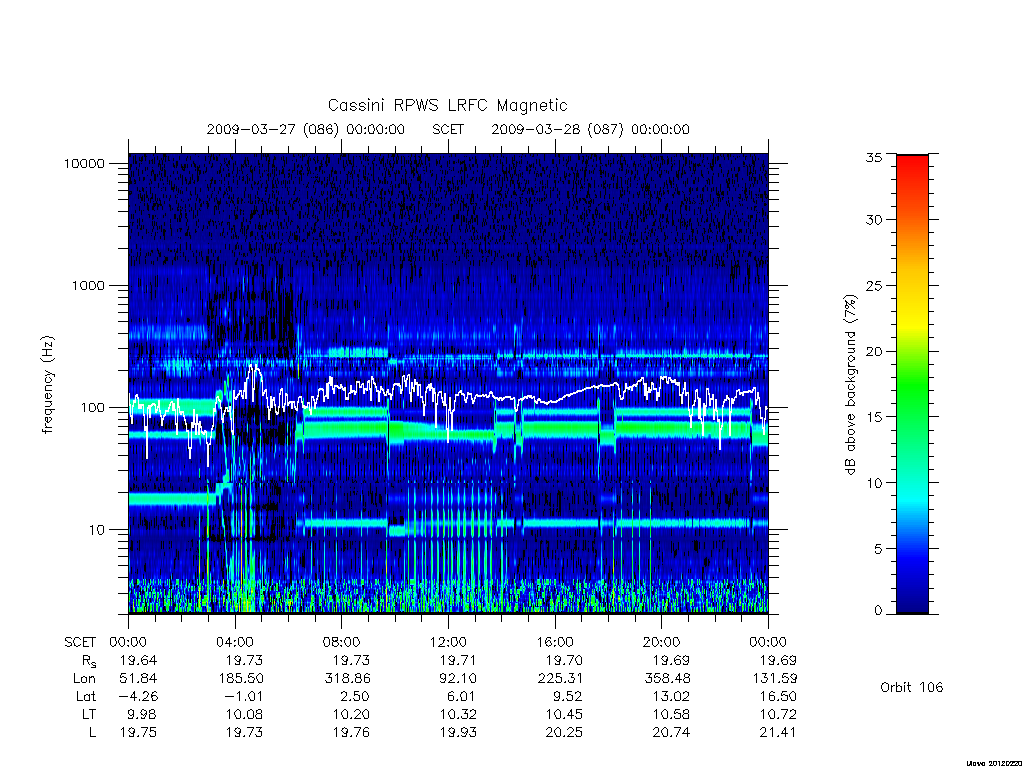Click the L value 20.25
The width and height of the screenshot is (1024, 768).
click(x=564, y=733)
